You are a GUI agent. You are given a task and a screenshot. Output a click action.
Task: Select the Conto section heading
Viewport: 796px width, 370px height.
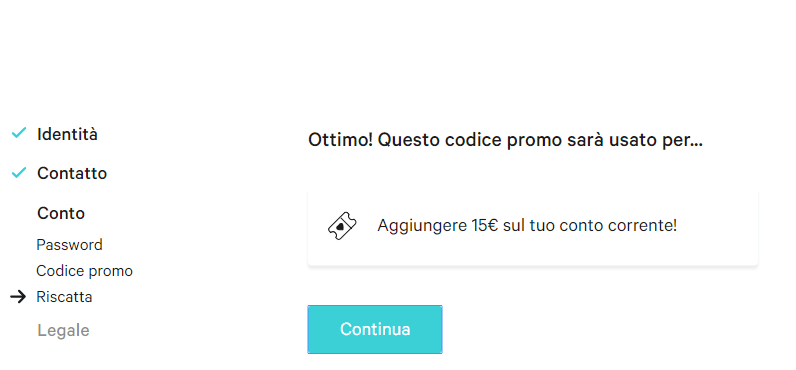tap(61, 213)
